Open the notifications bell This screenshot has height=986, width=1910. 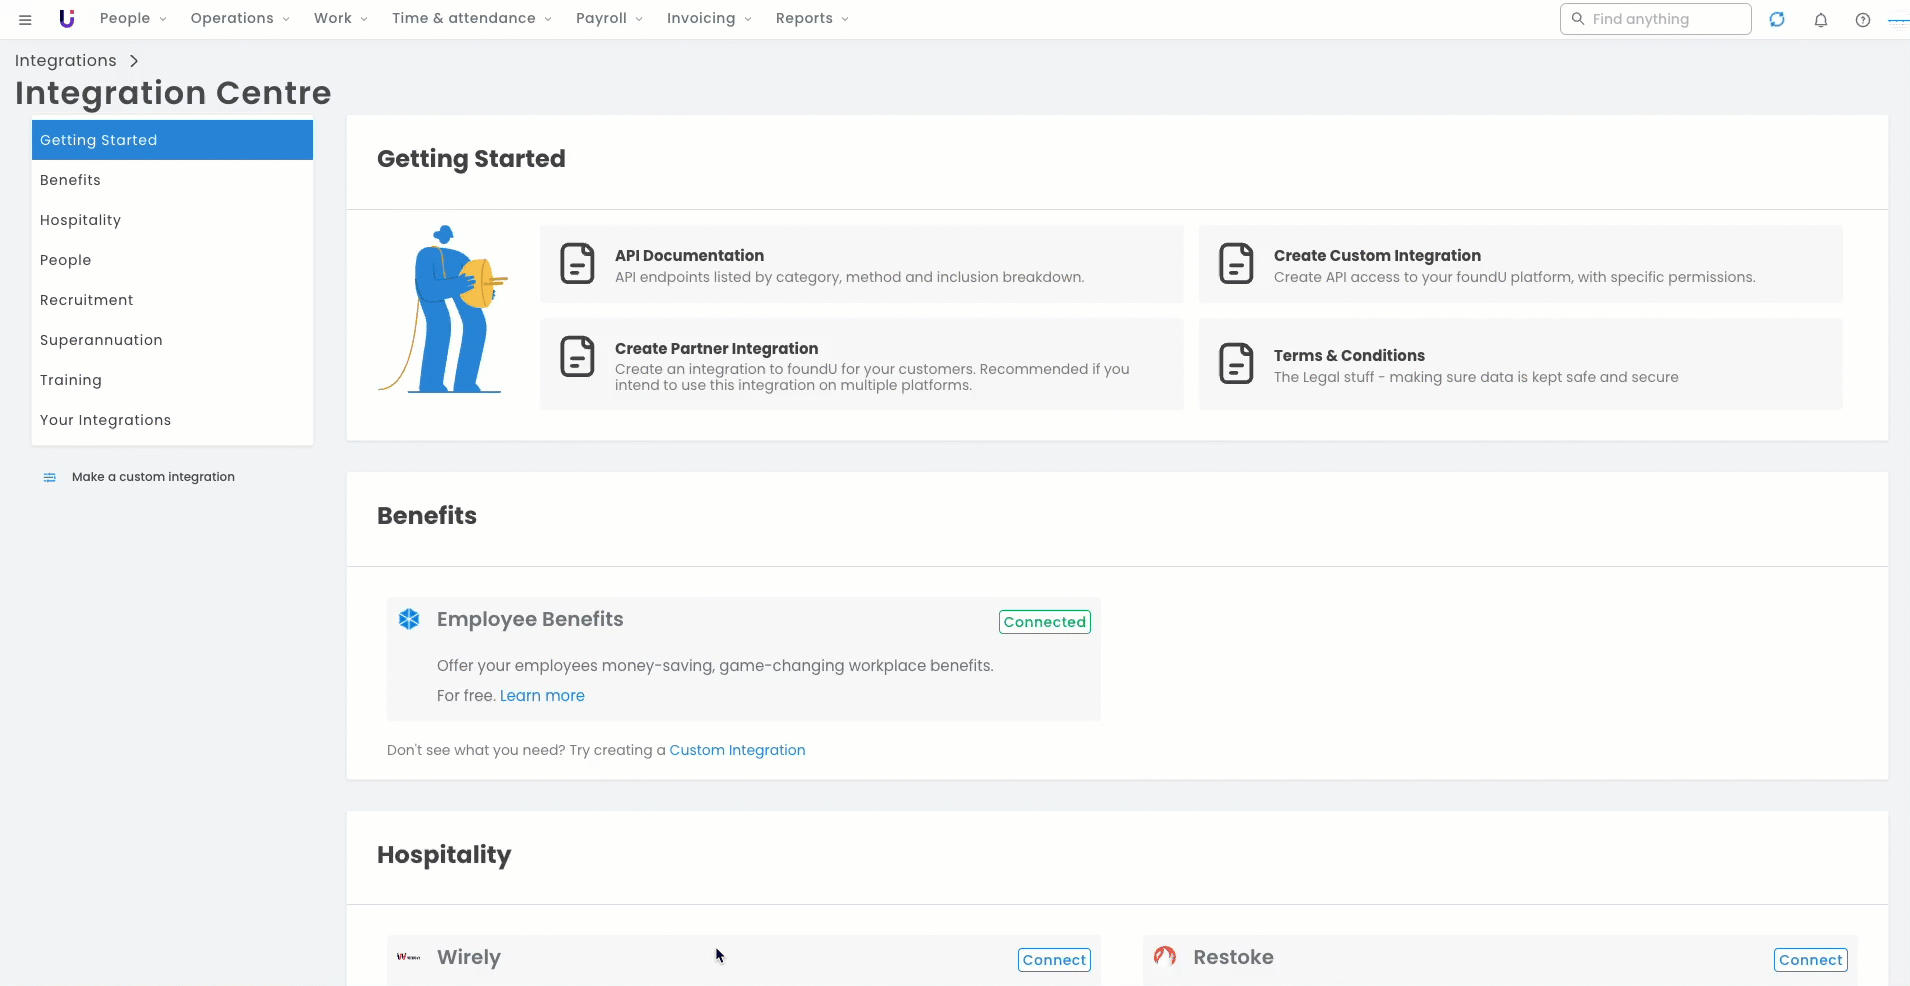(x=1820, y=20)
